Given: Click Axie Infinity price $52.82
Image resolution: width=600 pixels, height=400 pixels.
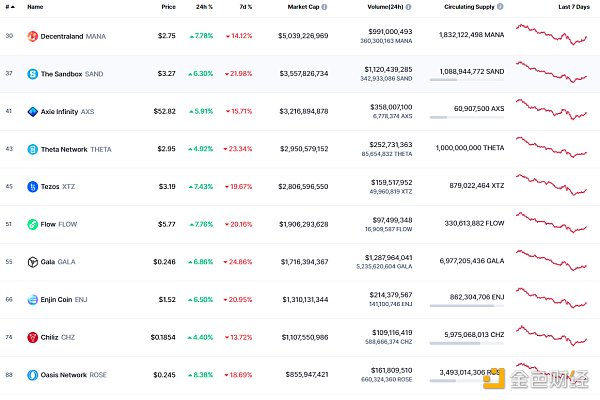Looking at the screenshot, I should point(165,111).
